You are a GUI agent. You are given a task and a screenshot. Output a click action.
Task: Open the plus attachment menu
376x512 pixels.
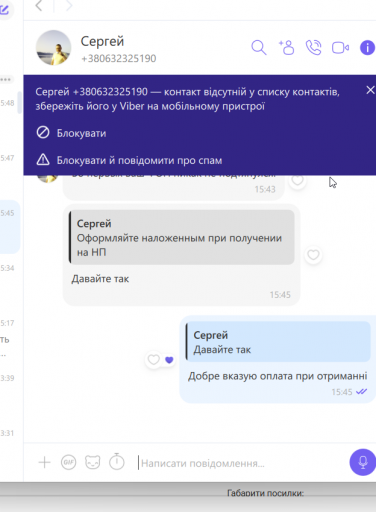tap(44, 462)
